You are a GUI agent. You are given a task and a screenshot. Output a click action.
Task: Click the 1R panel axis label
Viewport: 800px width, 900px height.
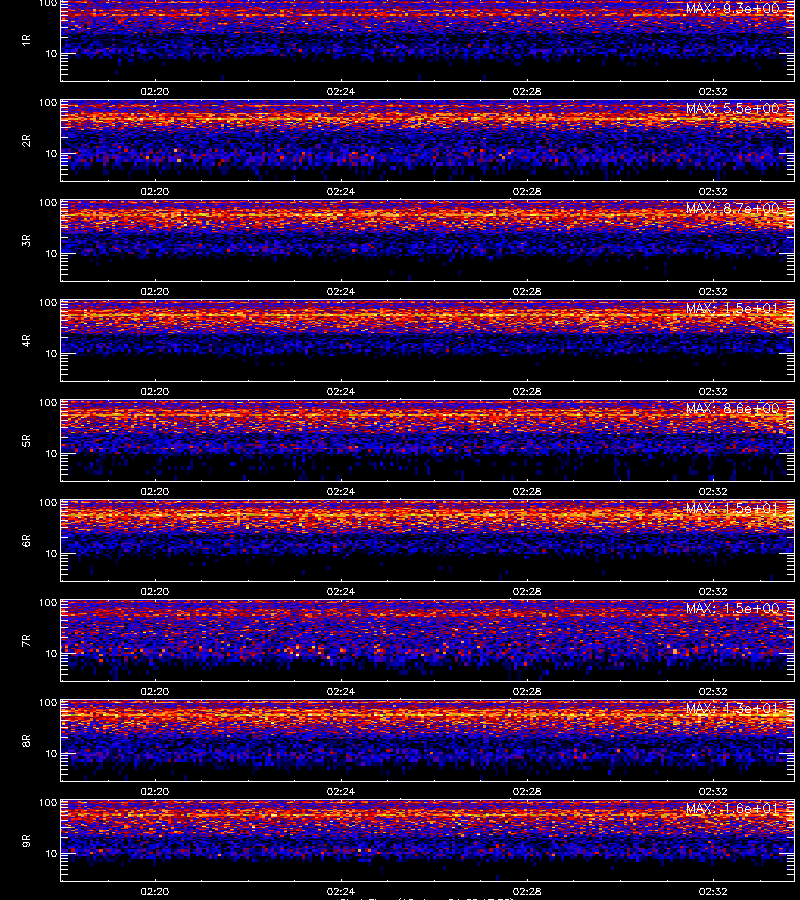click(26, 40)
